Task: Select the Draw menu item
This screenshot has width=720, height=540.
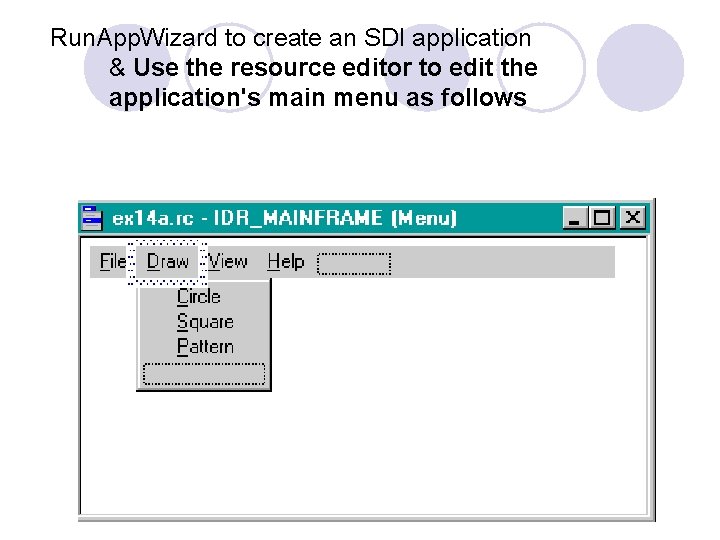Action: tap(168, 262)
